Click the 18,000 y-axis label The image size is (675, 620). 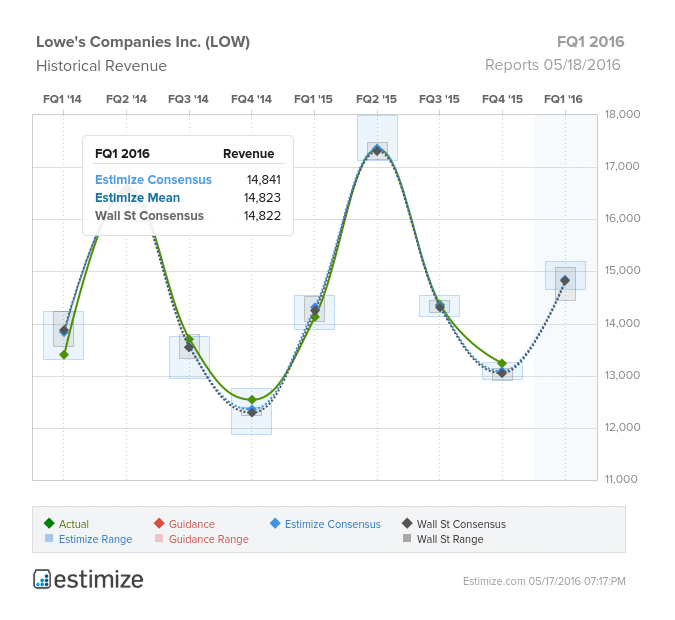(x=622, y=114)
